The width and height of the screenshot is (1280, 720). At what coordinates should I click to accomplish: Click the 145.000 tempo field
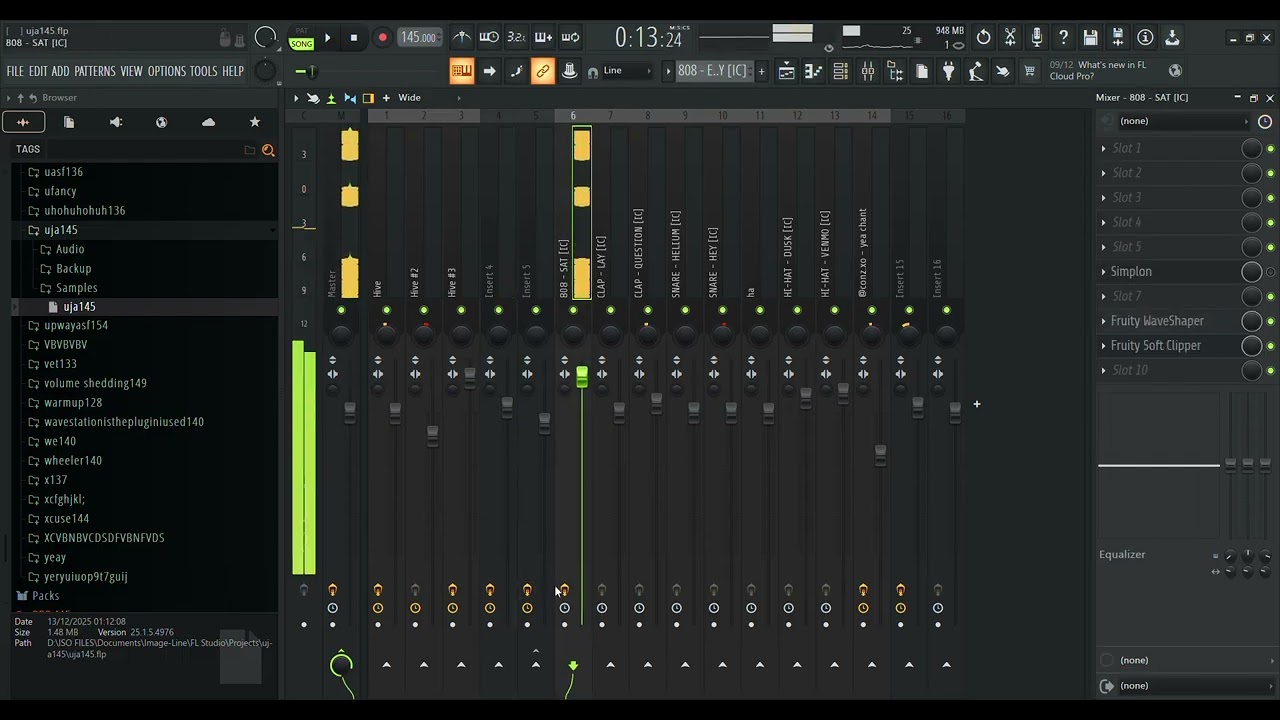tap(418, 38)
